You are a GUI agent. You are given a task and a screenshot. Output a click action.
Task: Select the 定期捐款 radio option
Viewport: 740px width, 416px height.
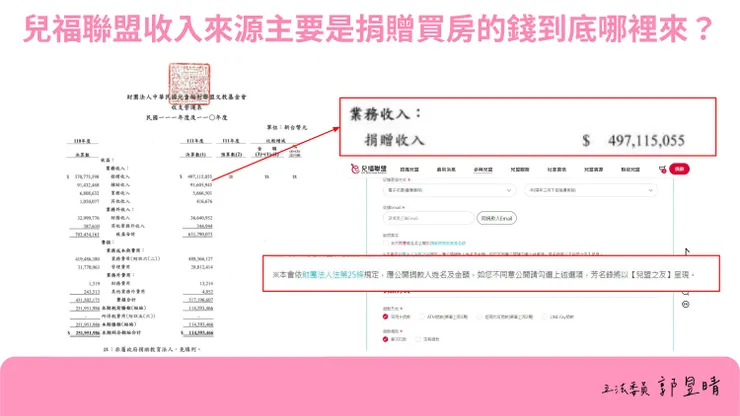click(418, 339)
